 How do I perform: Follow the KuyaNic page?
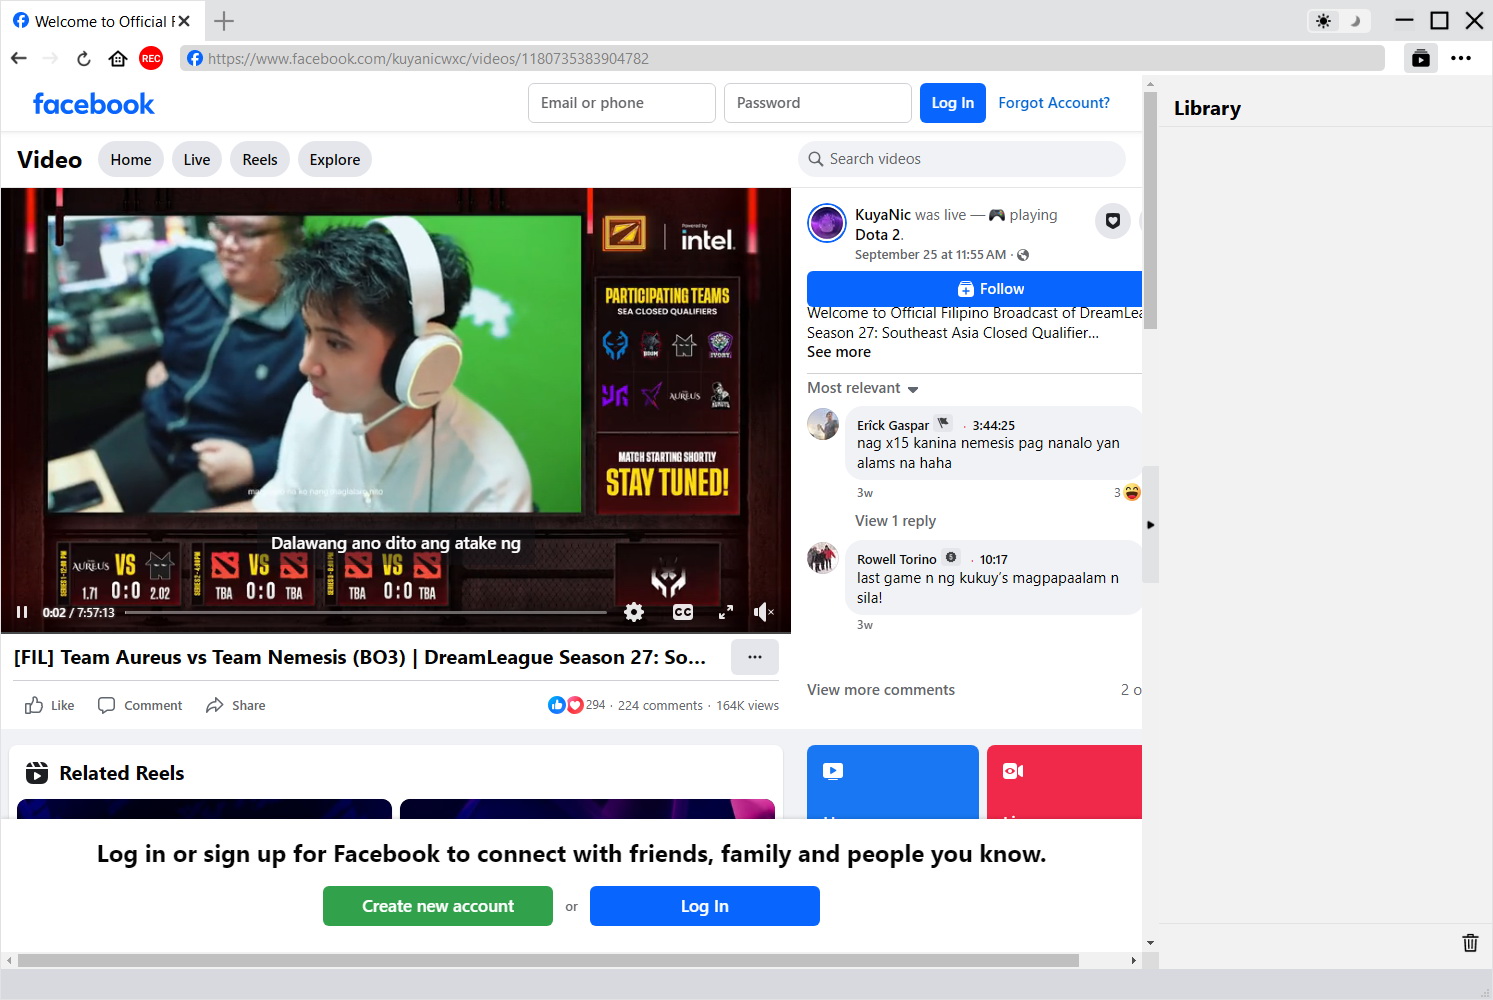point(974,289)
